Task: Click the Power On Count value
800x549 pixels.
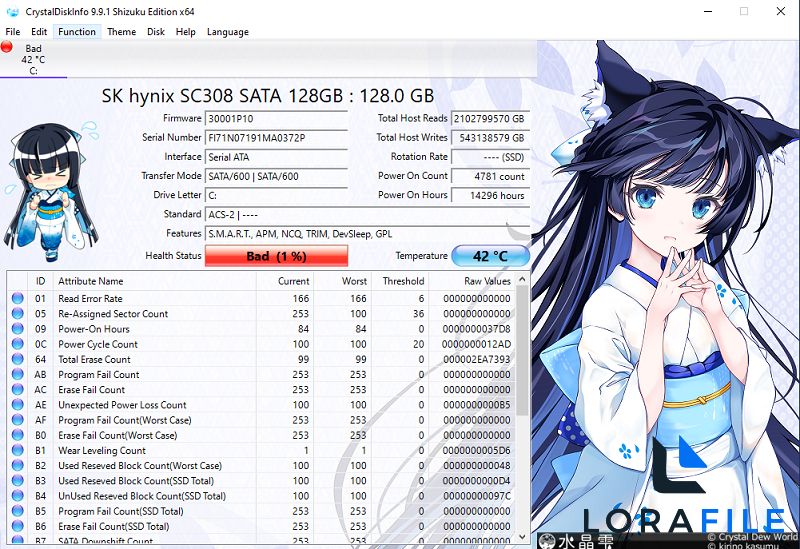Action: point(490,176)
